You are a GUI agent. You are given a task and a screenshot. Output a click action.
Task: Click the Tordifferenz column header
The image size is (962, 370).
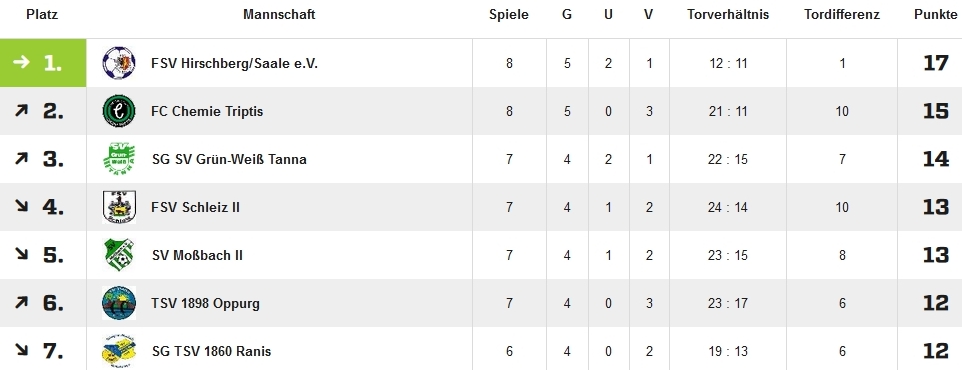[x=842, y=15]
